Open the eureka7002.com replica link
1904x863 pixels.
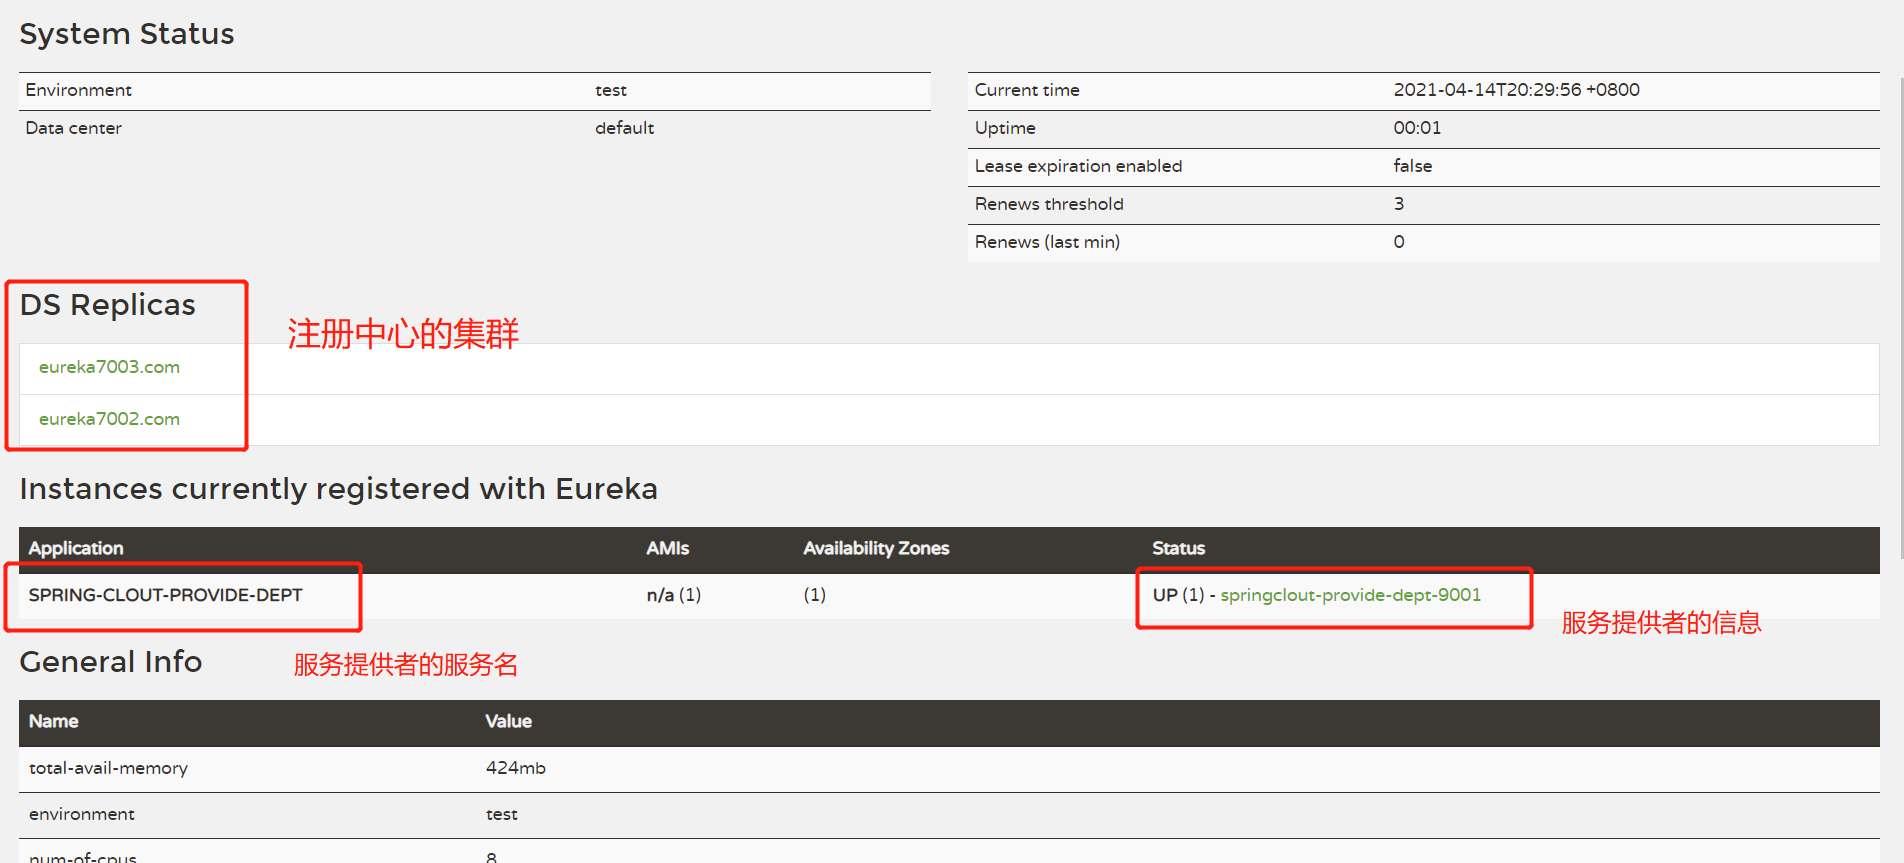(109, 419)
